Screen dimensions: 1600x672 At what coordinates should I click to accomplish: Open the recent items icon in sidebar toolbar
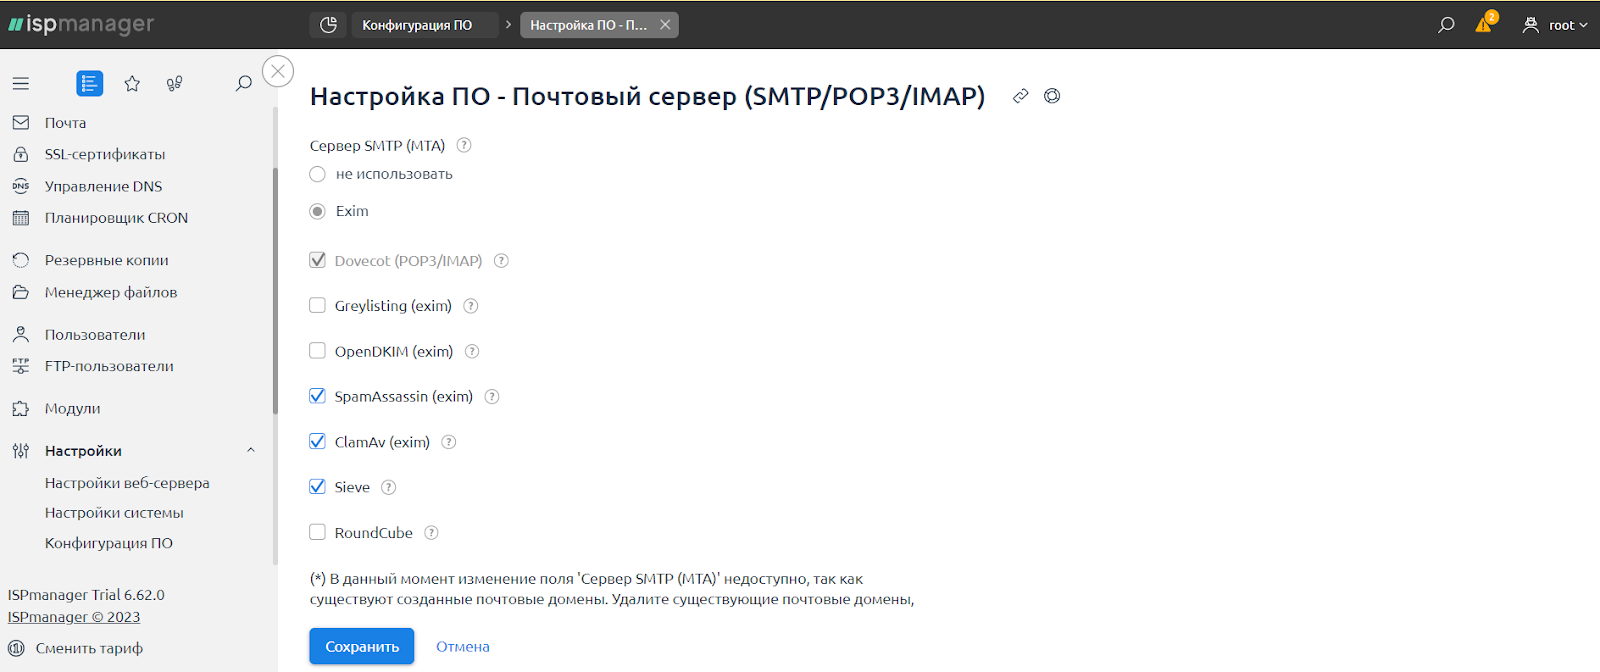pos(175,84)
